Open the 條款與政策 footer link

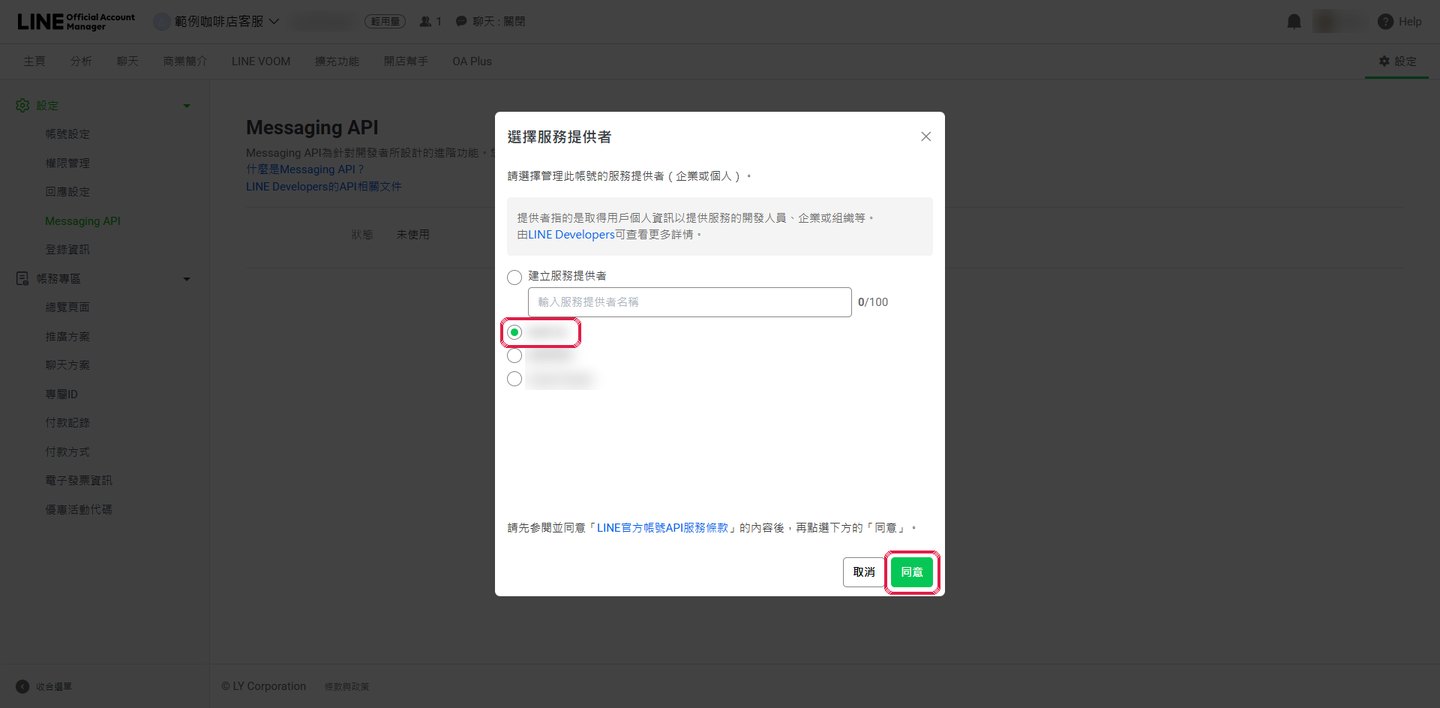pos(347,687)
